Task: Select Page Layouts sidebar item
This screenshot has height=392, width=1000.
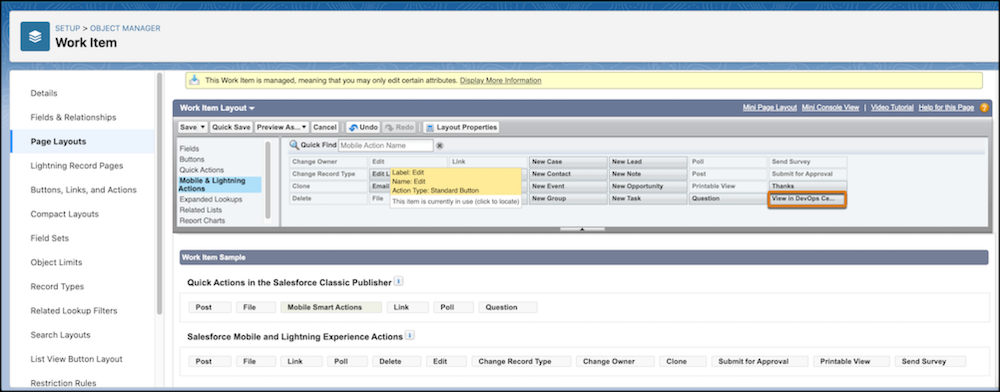Action: click(x=82, y=142)
